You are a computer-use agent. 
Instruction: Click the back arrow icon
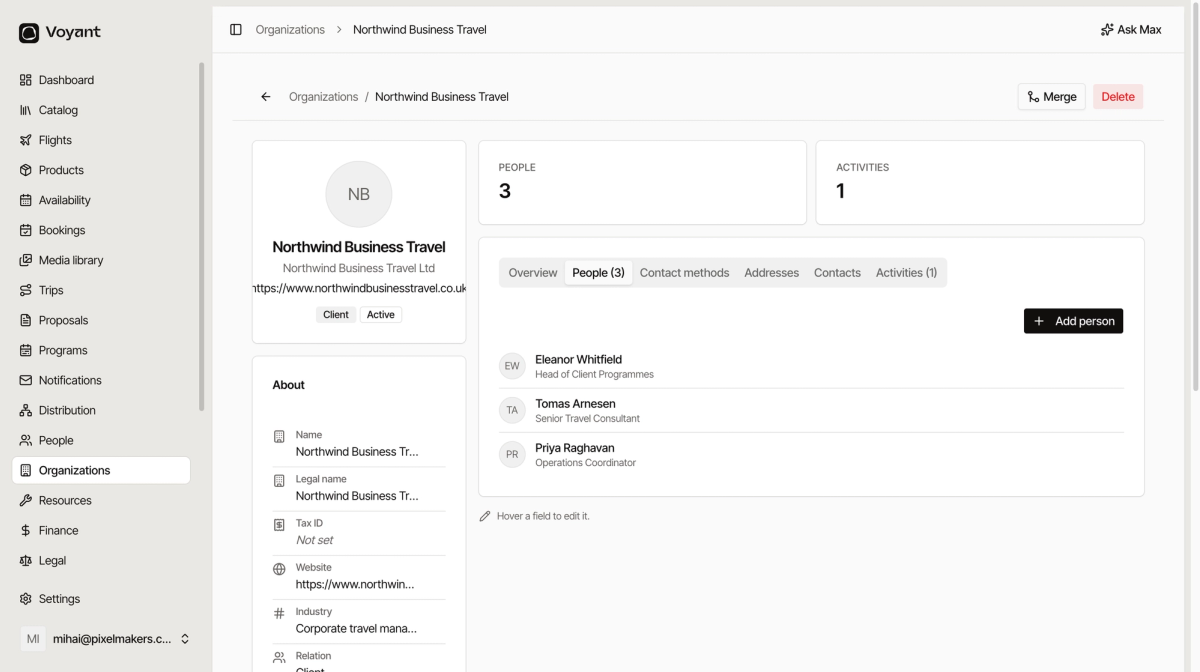point(265,97)
